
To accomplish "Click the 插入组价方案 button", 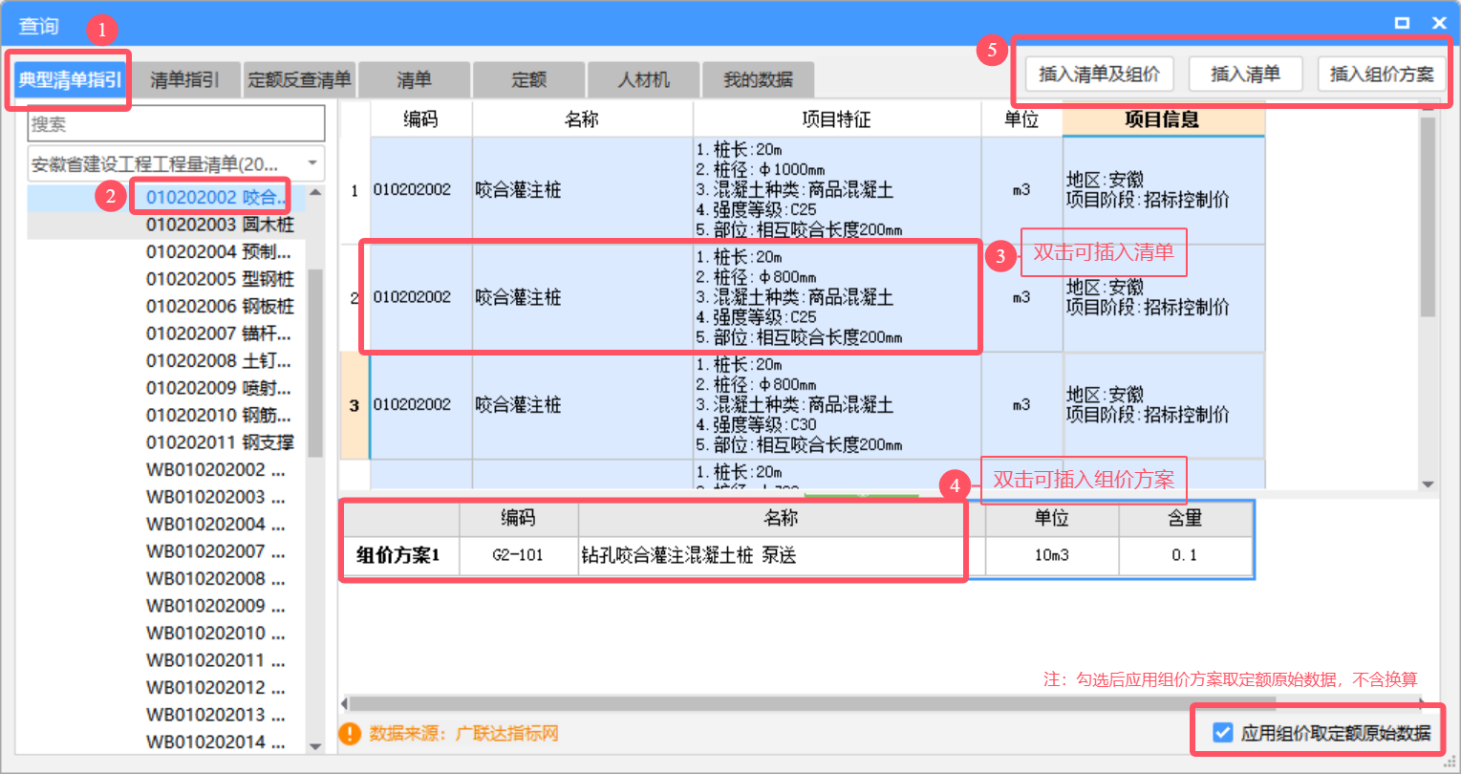I will pos(1382,74).
